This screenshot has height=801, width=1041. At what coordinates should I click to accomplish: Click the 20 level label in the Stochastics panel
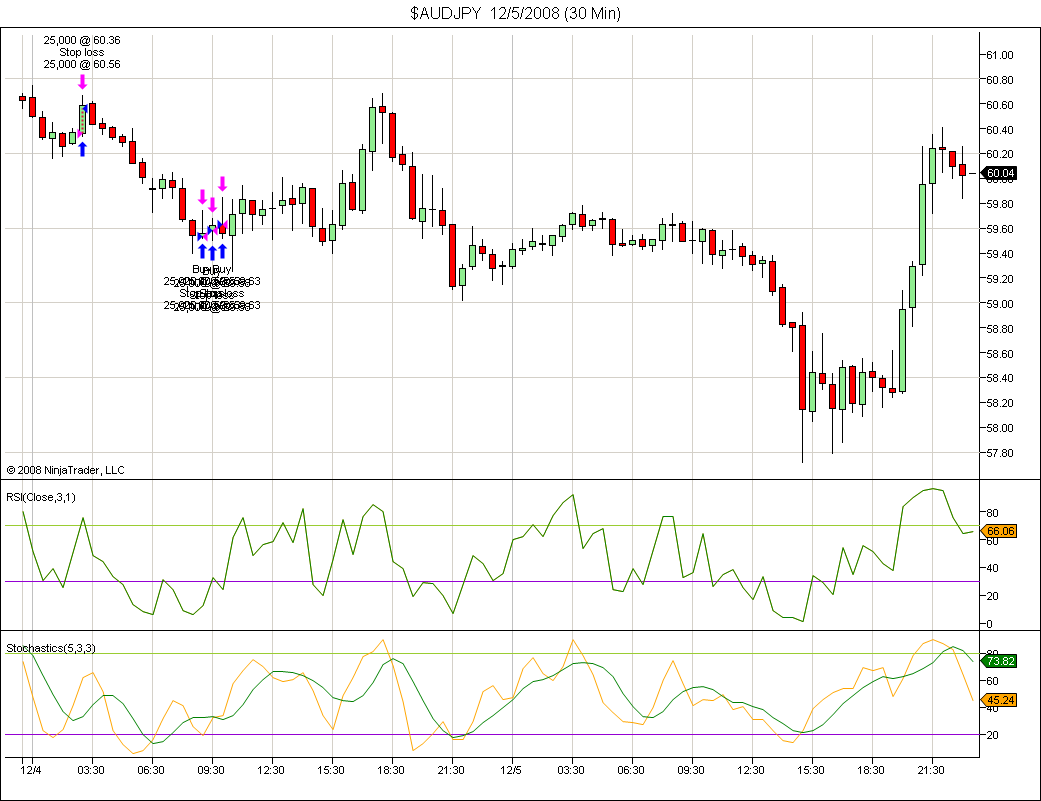pyautogui.click(x=992, y=735)
